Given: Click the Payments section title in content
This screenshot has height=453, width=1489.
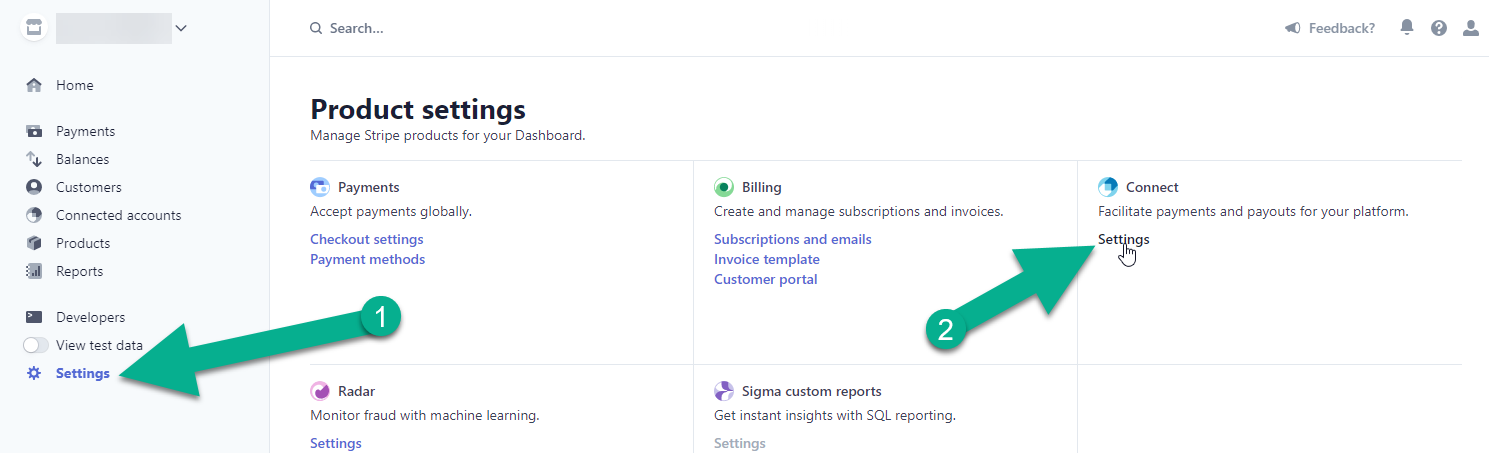Looking at the screenshot, I should (368, 187).
